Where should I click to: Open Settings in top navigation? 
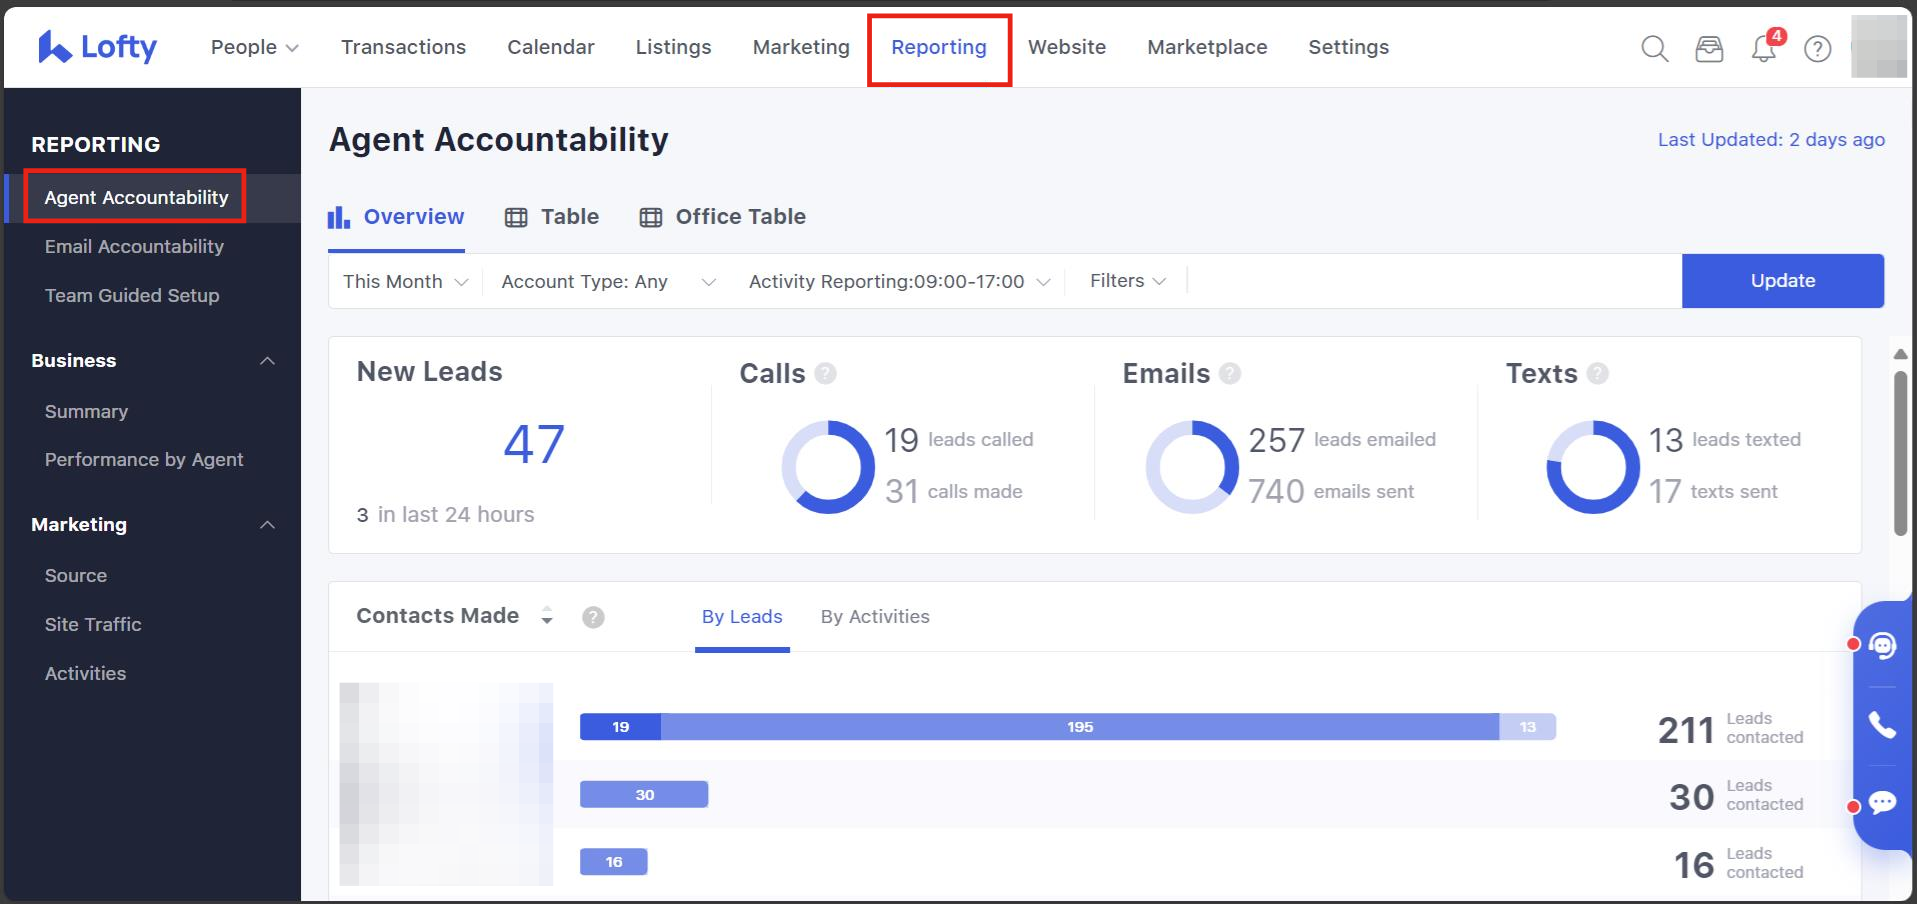[x=1348, y=47]
